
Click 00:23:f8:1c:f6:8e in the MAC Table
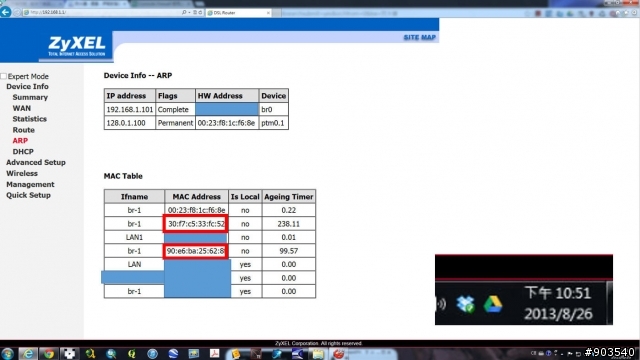[196, 210]
